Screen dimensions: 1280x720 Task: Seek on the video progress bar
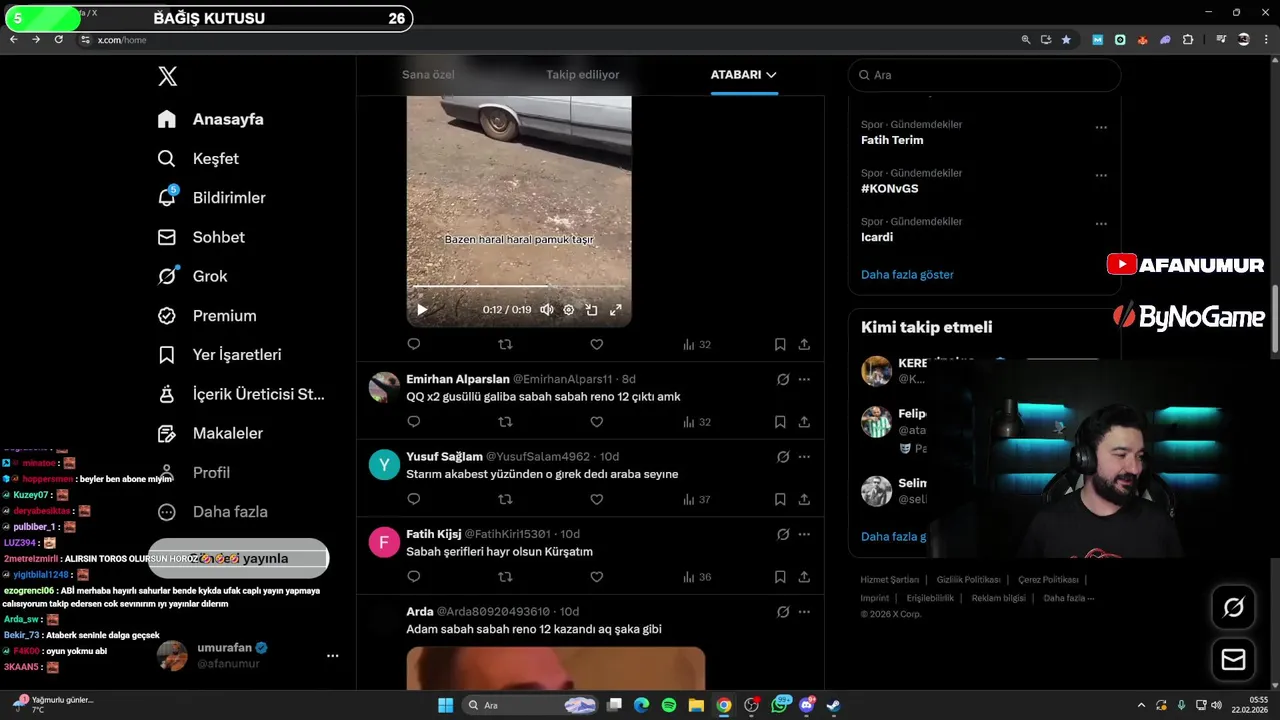518,287
